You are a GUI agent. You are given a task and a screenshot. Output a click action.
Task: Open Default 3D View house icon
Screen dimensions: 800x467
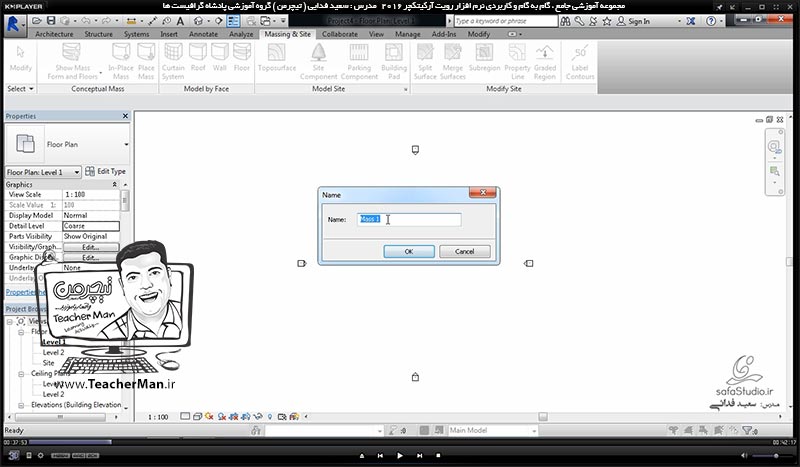tap(198, 21)
